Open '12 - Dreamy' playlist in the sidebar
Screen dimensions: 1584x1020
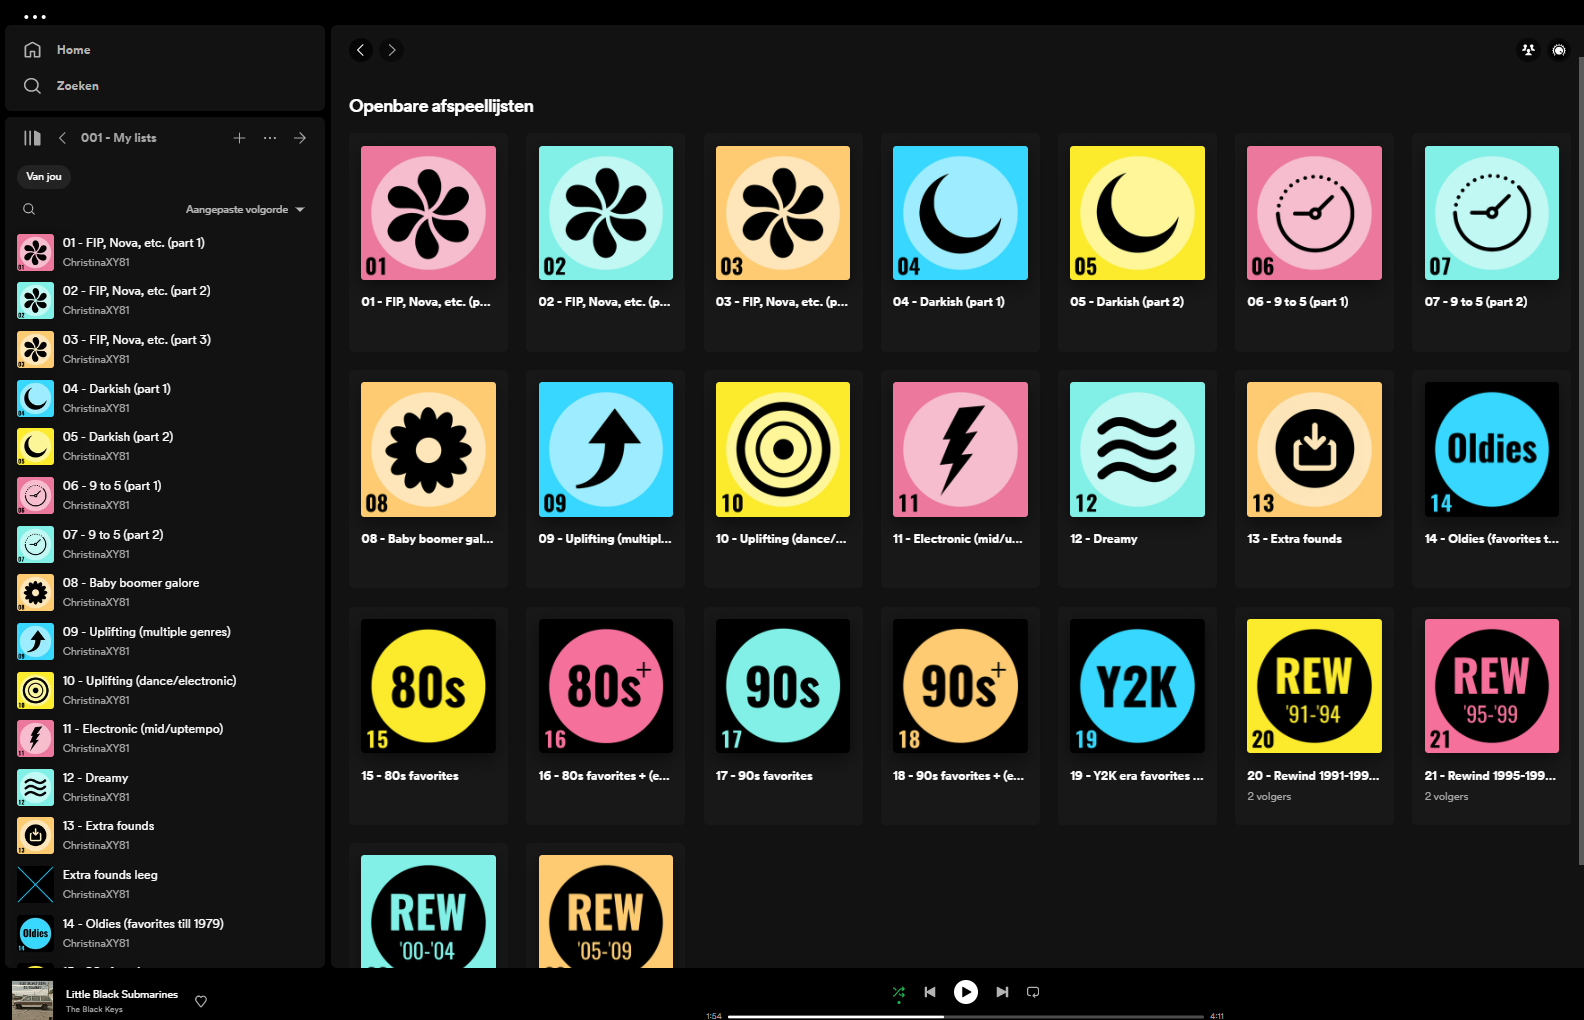(x=95, y=778)
